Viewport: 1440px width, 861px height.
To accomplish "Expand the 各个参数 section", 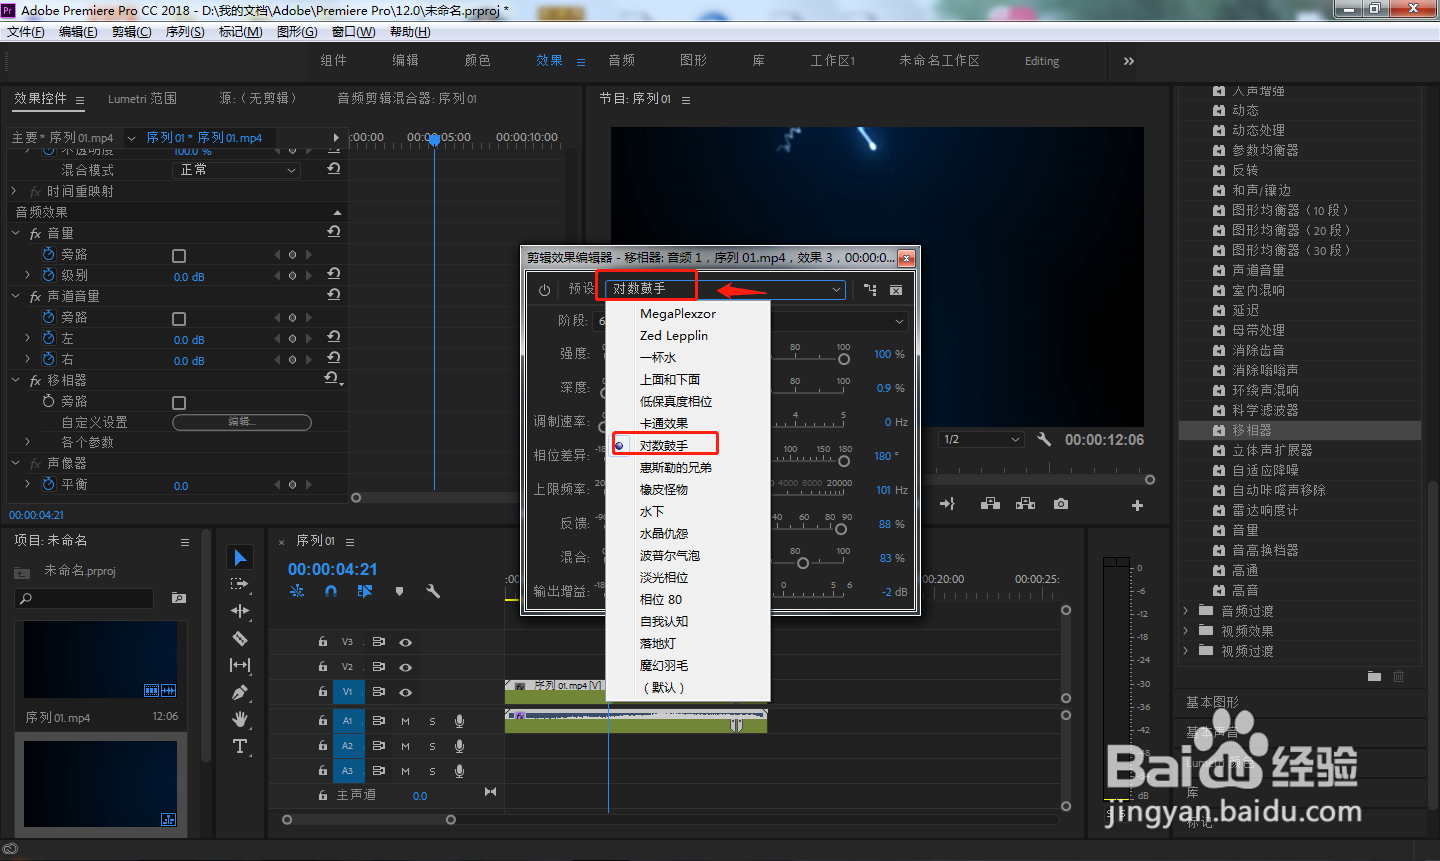I will tap(27, 441).
